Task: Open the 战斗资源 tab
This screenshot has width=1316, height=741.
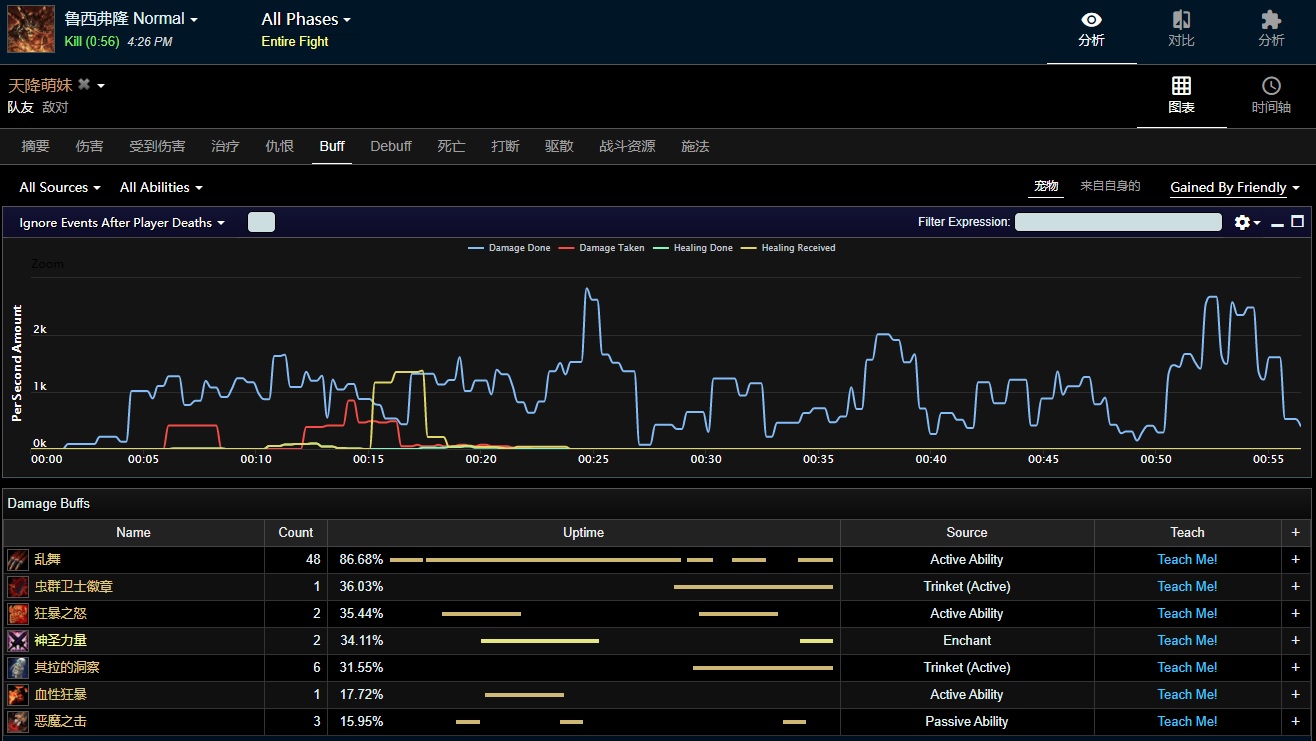Action: click(x=627, y=146)
